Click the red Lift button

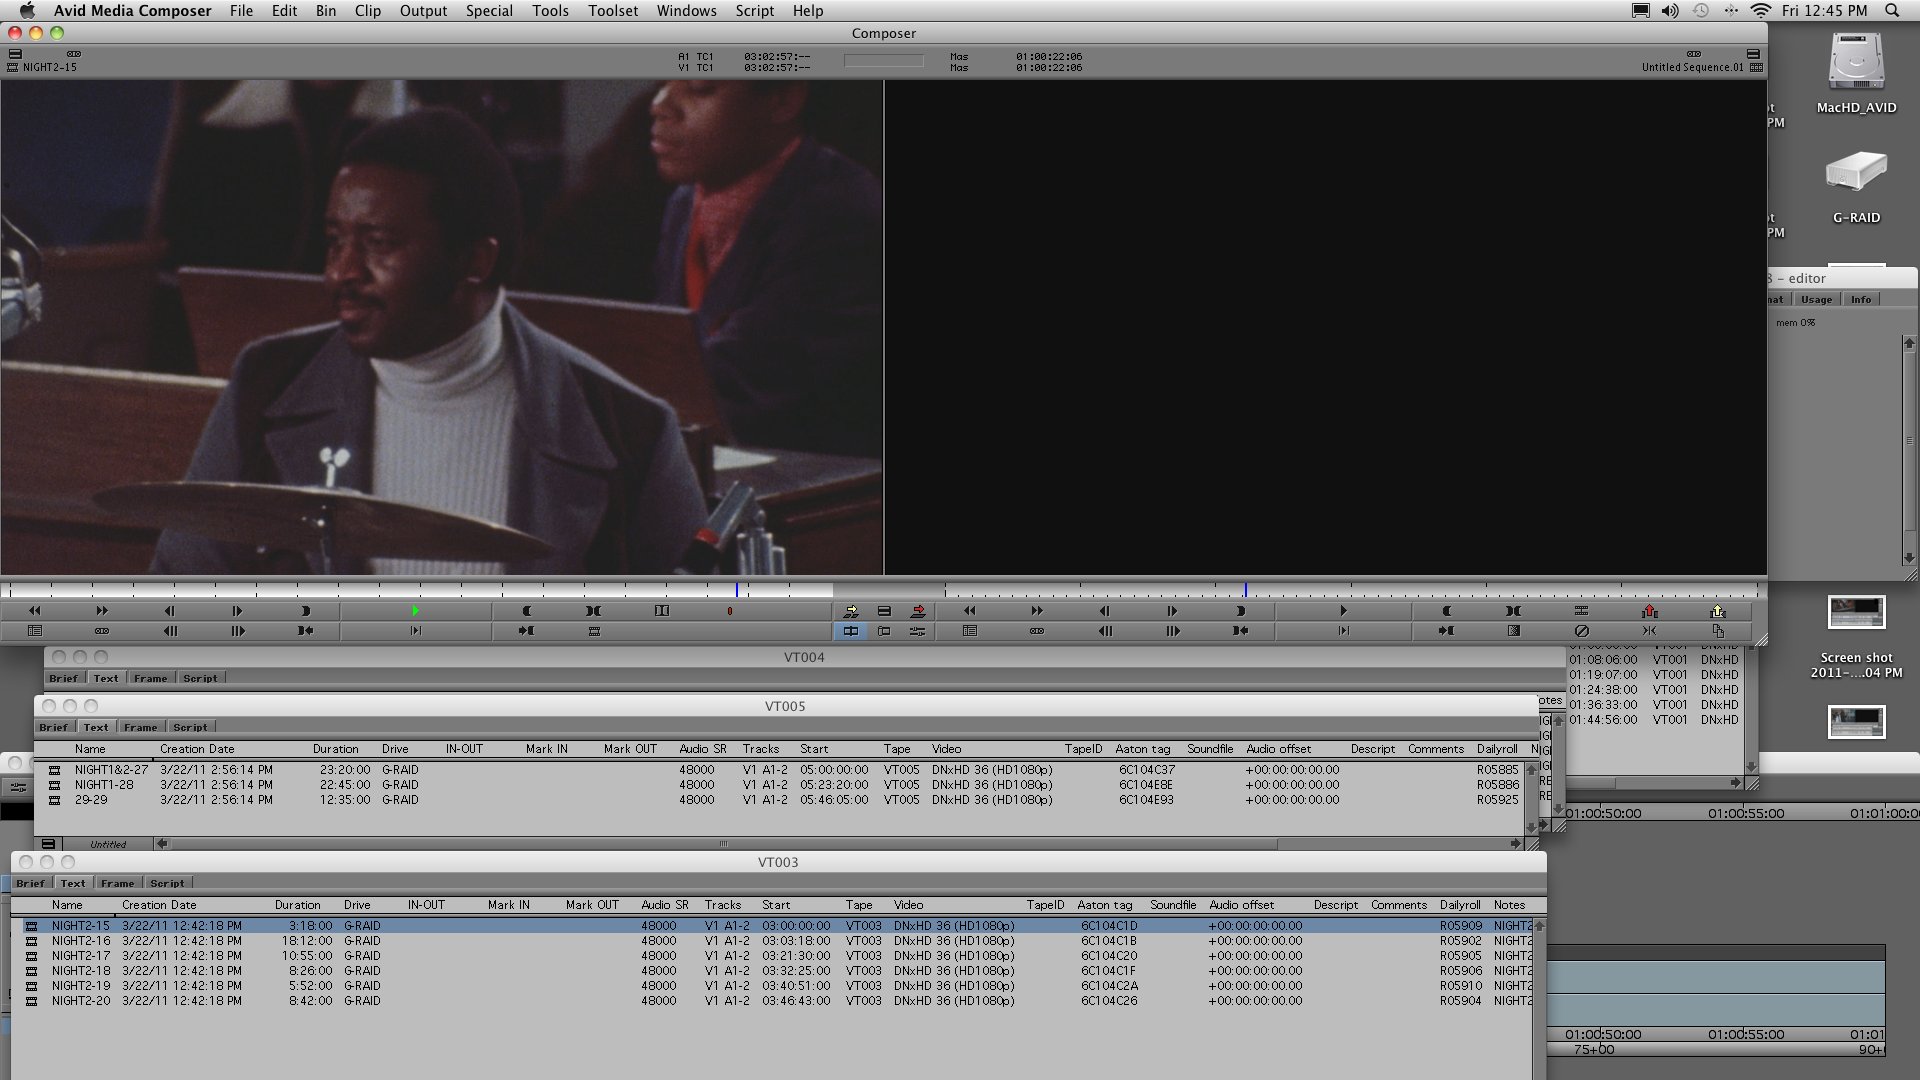pyautogui.click(x=1649, y=611)
